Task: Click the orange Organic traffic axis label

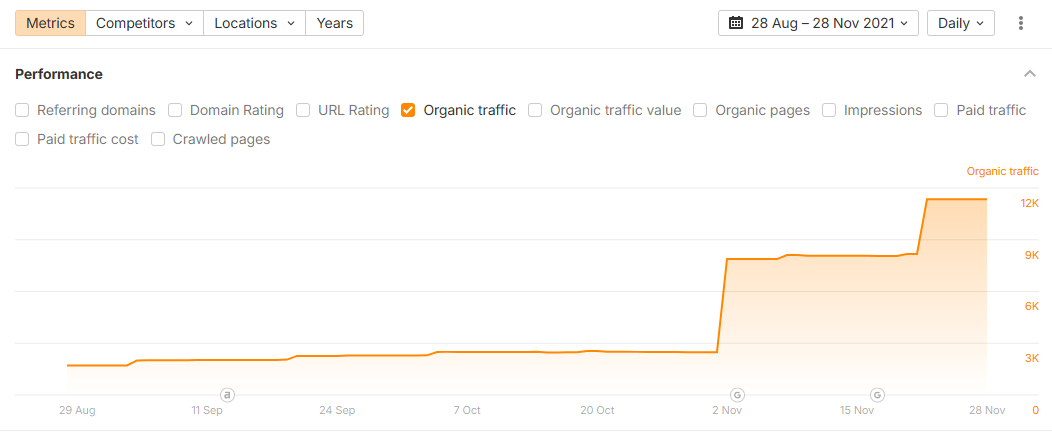Action: pyautogui.click(x=1002, y=171)
